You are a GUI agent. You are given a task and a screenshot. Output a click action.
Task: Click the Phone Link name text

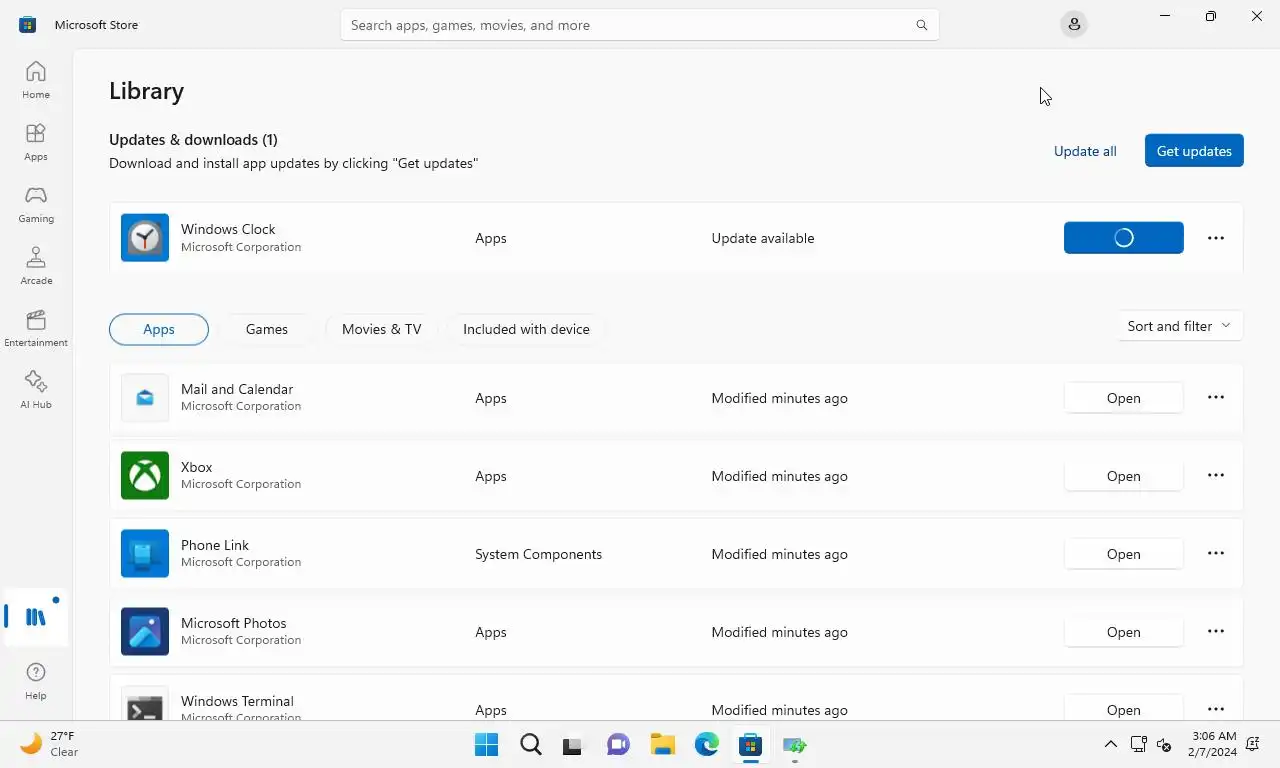pos(215,545)
